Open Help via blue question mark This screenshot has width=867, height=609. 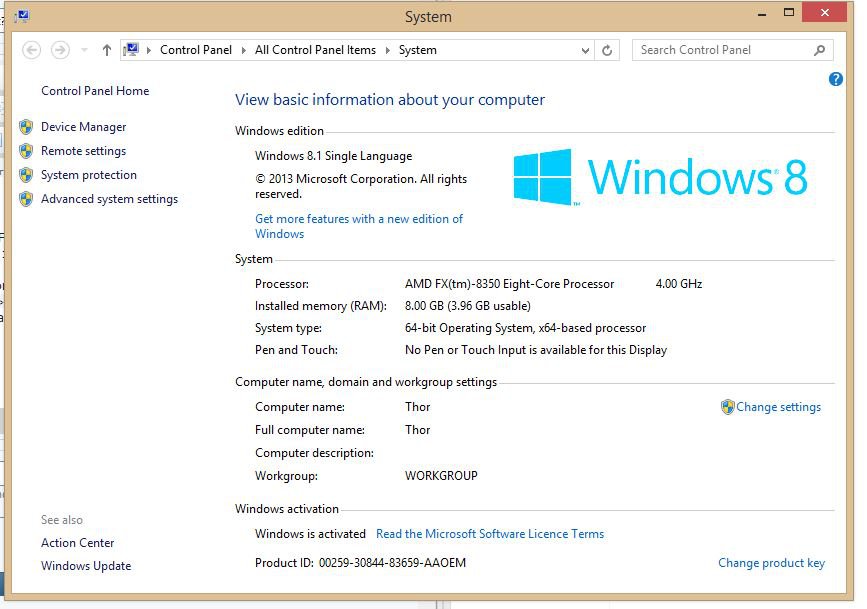pos(835,79)
